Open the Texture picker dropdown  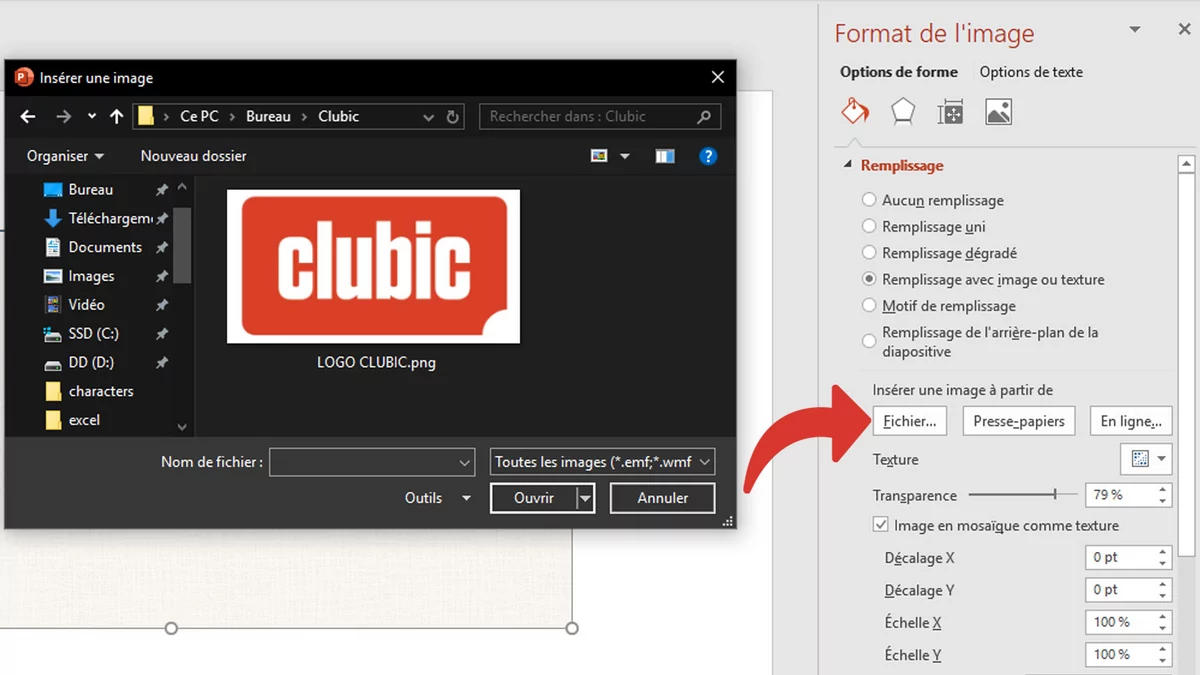(x=1146, y=459)
